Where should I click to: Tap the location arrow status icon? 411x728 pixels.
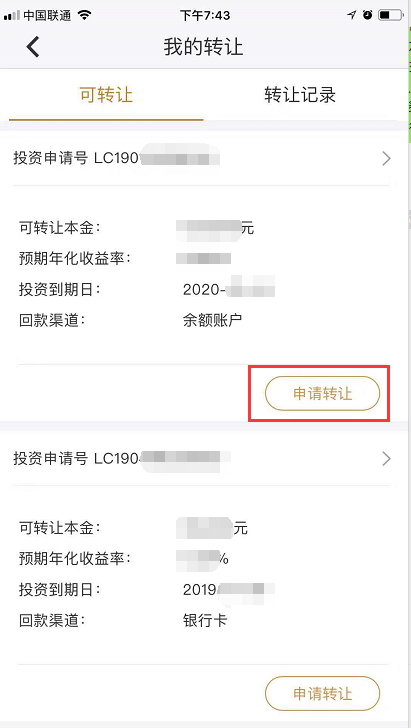pos(352,15)
